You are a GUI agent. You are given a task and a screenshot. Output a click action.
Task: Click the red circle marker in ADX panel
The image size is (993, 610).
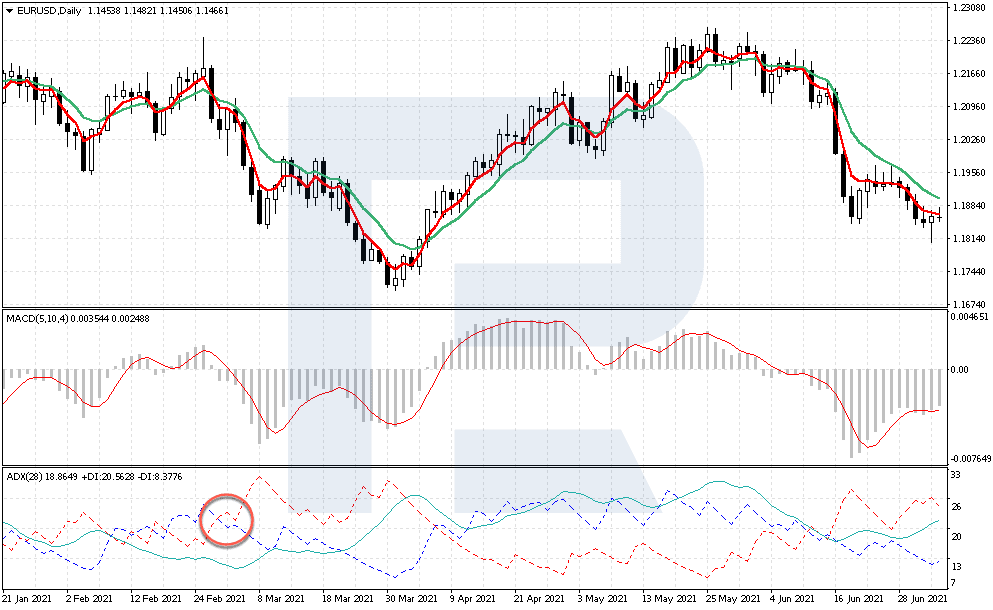227,520
